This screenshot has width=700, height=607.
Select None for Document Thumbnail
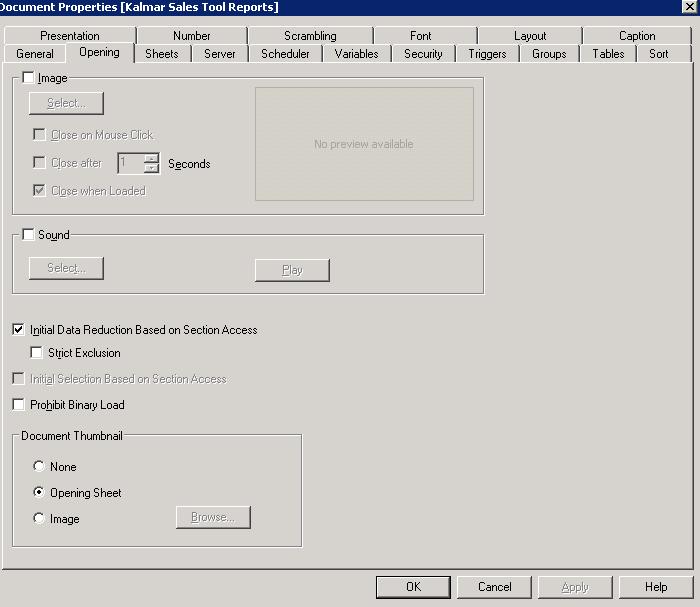39,466
